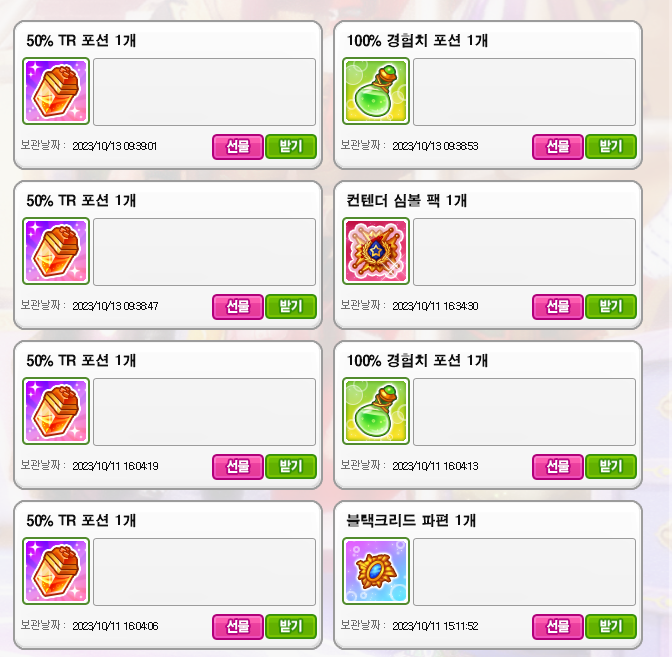Gift the EXP potion stored at 09:38:53 via 선물
This screenshot has width=672, height=657.
tap(558, 147)
